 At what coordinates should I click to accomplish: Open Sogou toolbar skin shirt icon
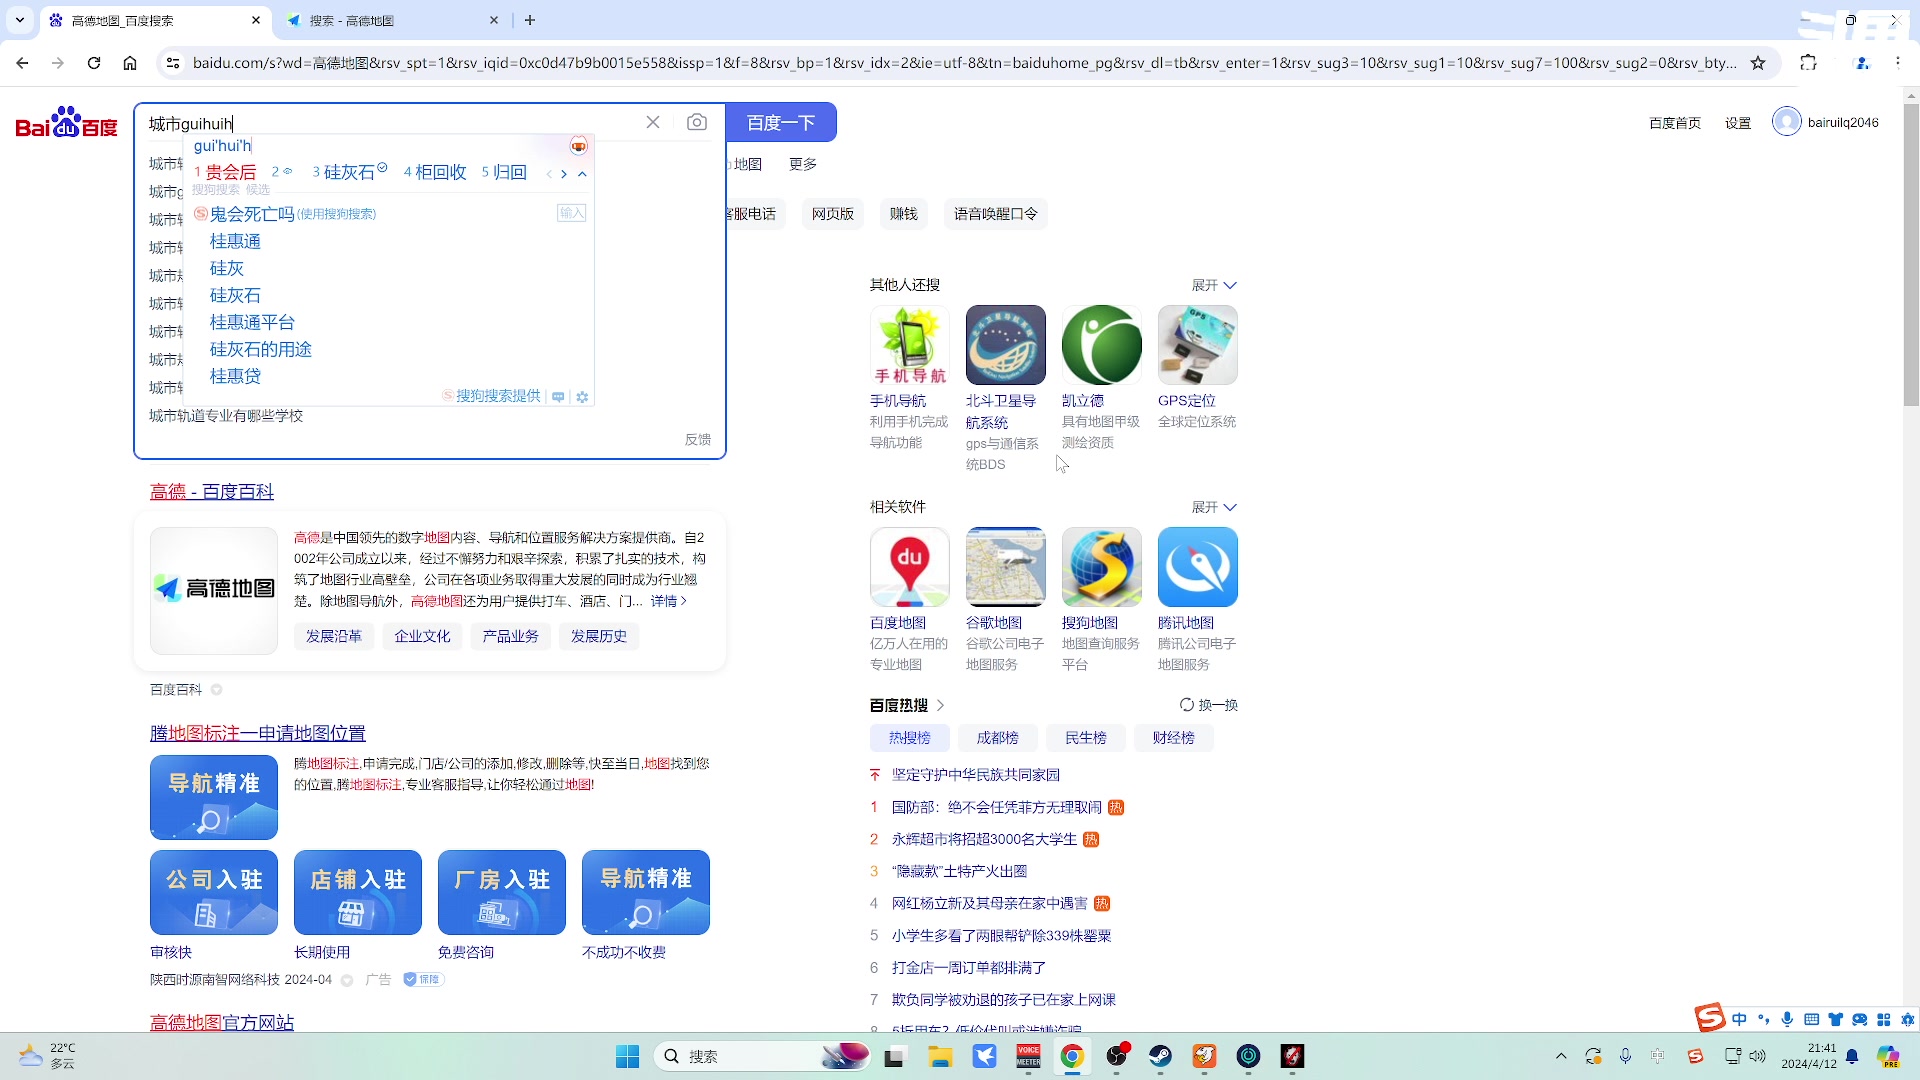[1835, 1019]
